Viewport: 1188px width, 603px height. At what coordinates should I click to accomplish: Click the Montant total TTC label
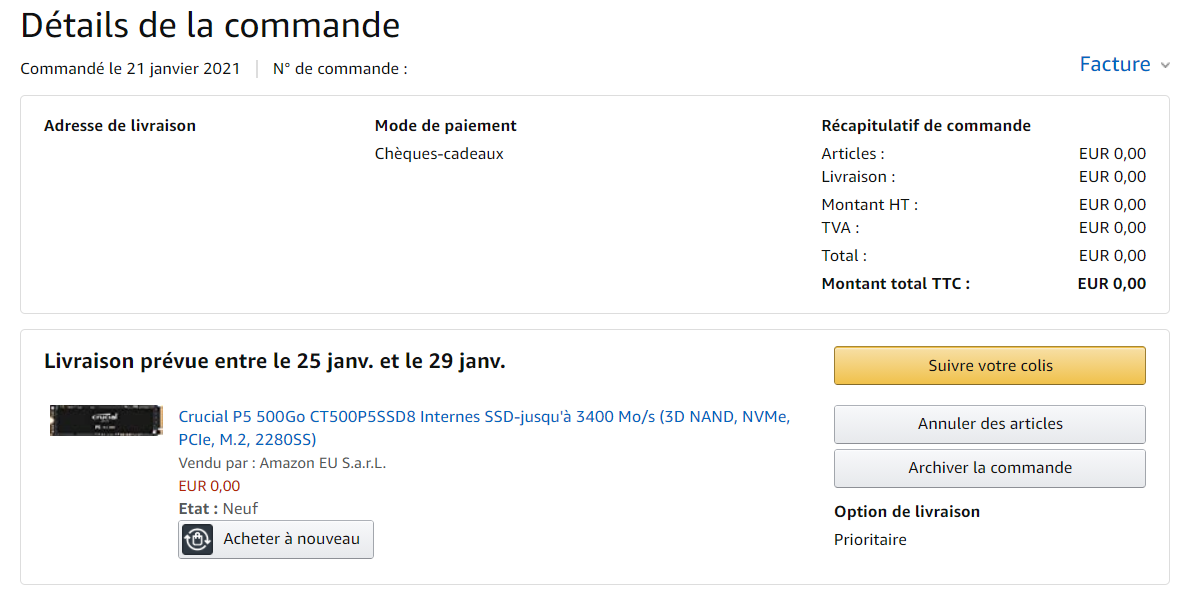pyautogui.click(x=895, y=283)
